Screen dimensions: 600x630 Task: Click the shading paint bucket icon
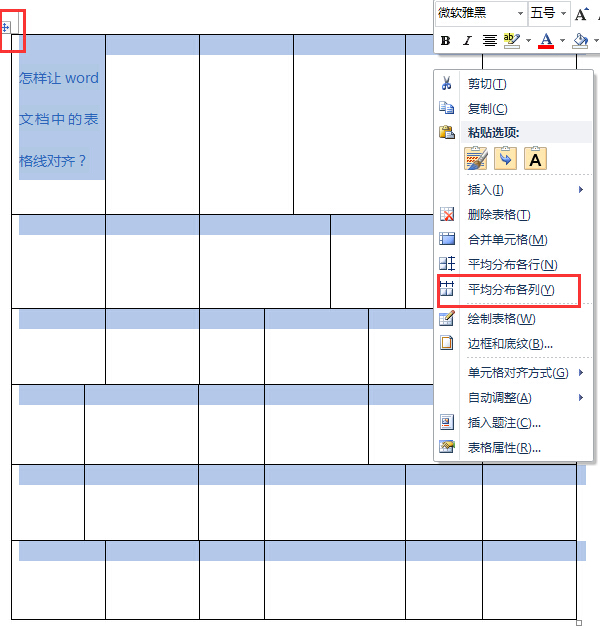(581, 41)
